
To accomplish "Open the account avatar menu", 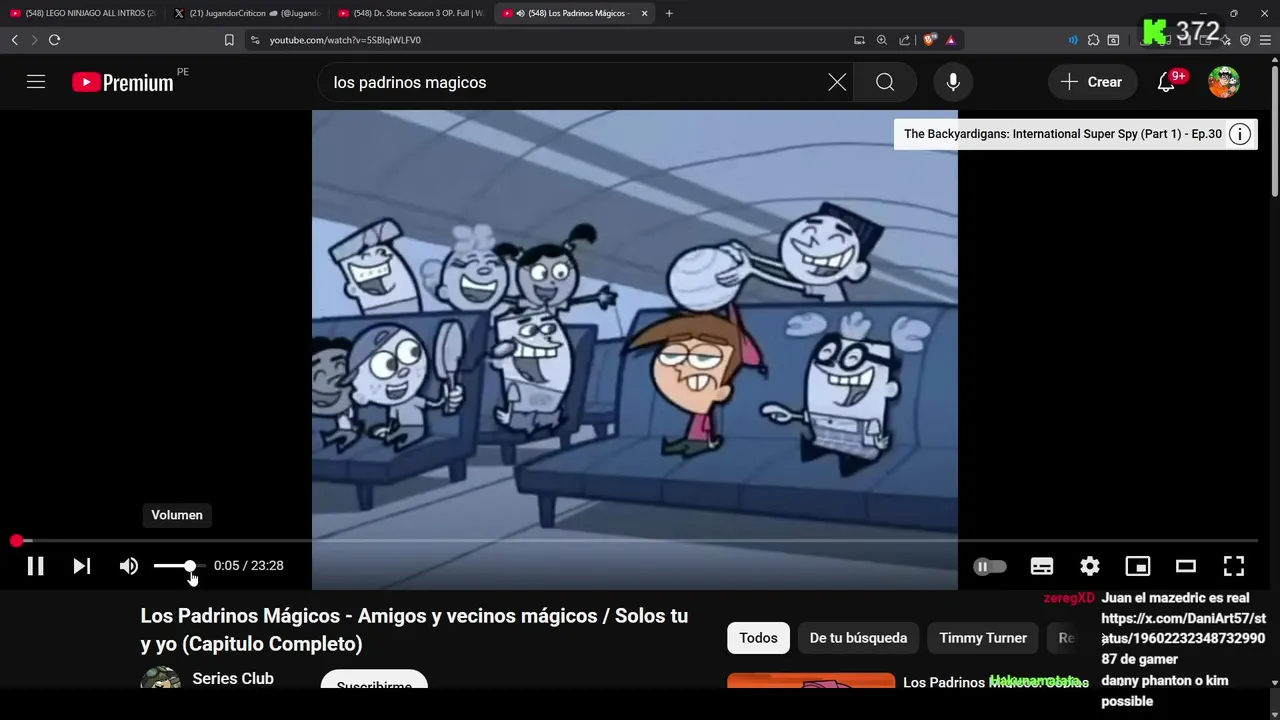I will coord(1224,82).
